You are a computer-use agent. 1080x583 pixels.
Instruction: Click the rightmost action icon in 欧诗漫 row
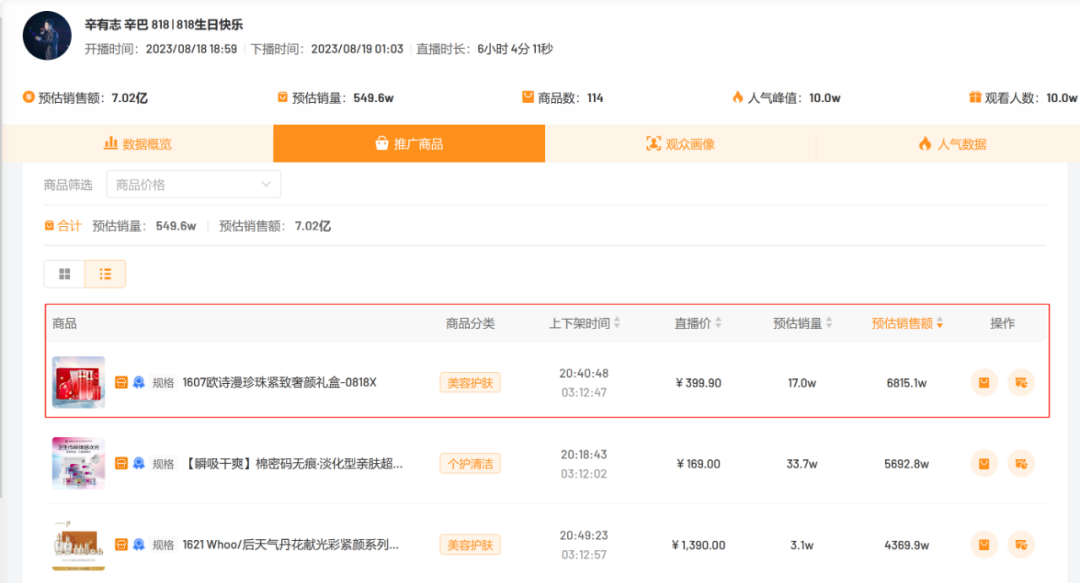(x=1021, y=382)
